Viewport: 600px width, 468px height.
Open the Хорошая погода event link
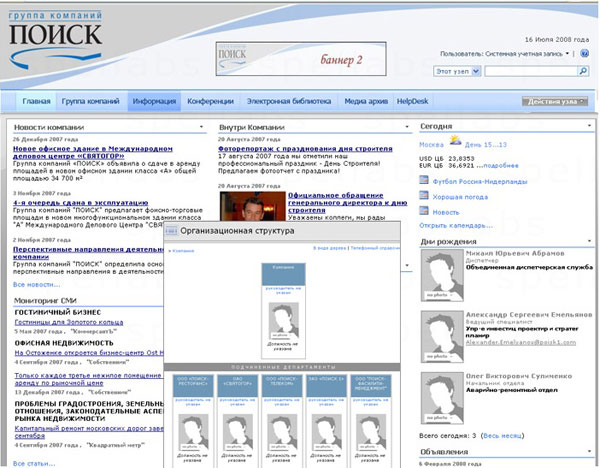(x=460, y=197)
